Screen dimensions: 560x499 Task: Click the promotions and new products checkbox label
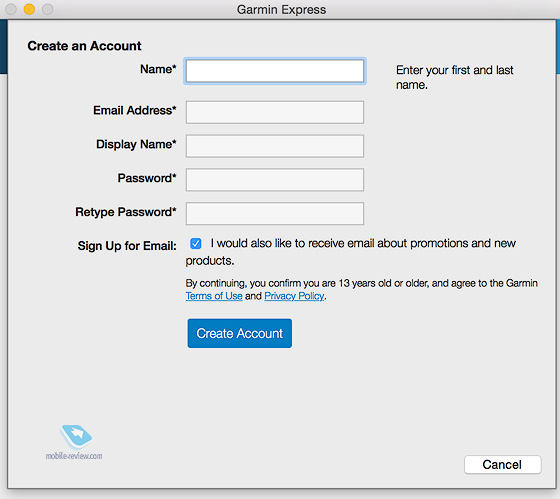pyautogui.click(x=351, y=252)
